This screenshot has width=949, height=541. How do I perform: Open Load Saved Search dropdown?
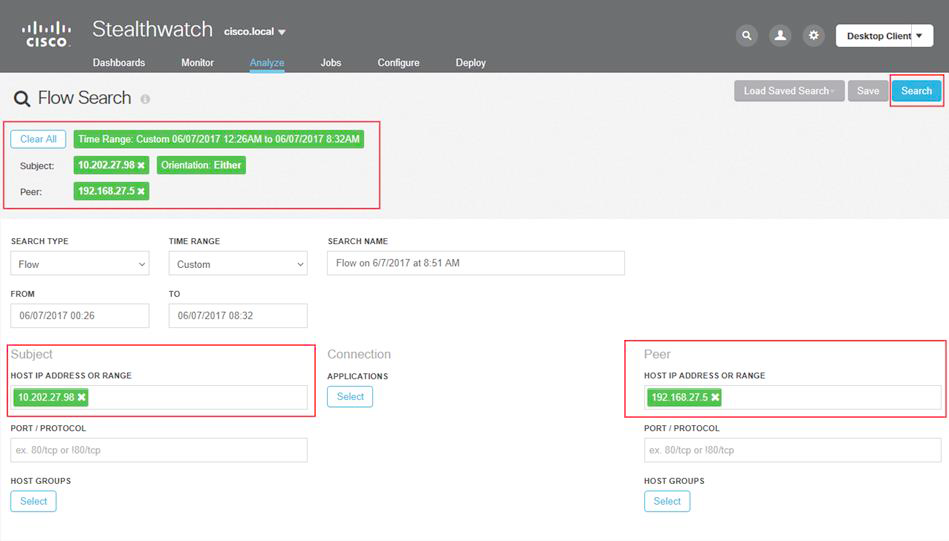pos(789,91)
